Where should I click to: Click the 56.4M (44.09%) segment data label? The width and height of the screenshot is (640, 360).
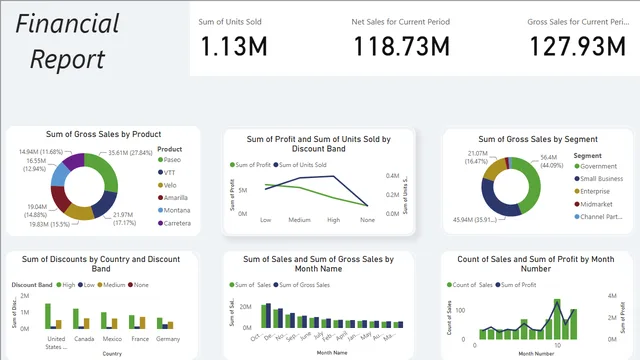551,161
